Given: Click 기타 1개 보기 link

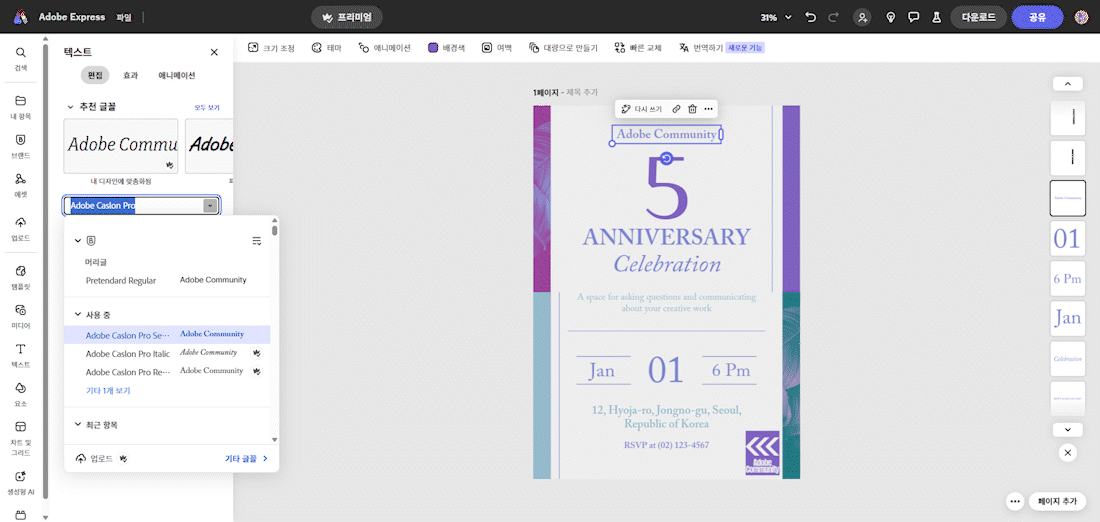Looking at the screenshot, I should coord(108,390).
